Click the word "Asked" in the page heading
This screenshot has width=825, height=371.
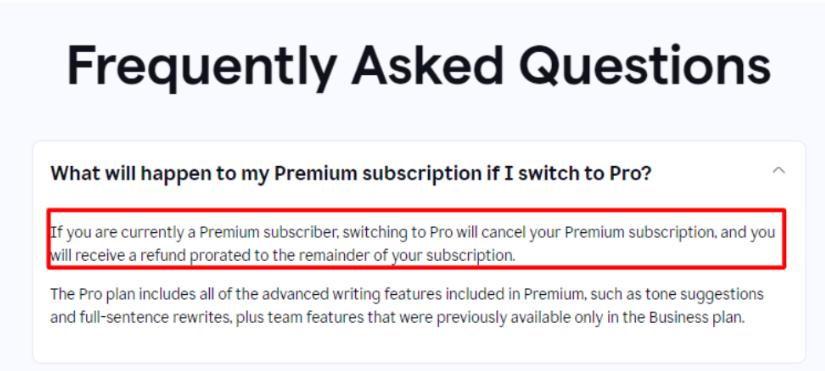point(428,66)
